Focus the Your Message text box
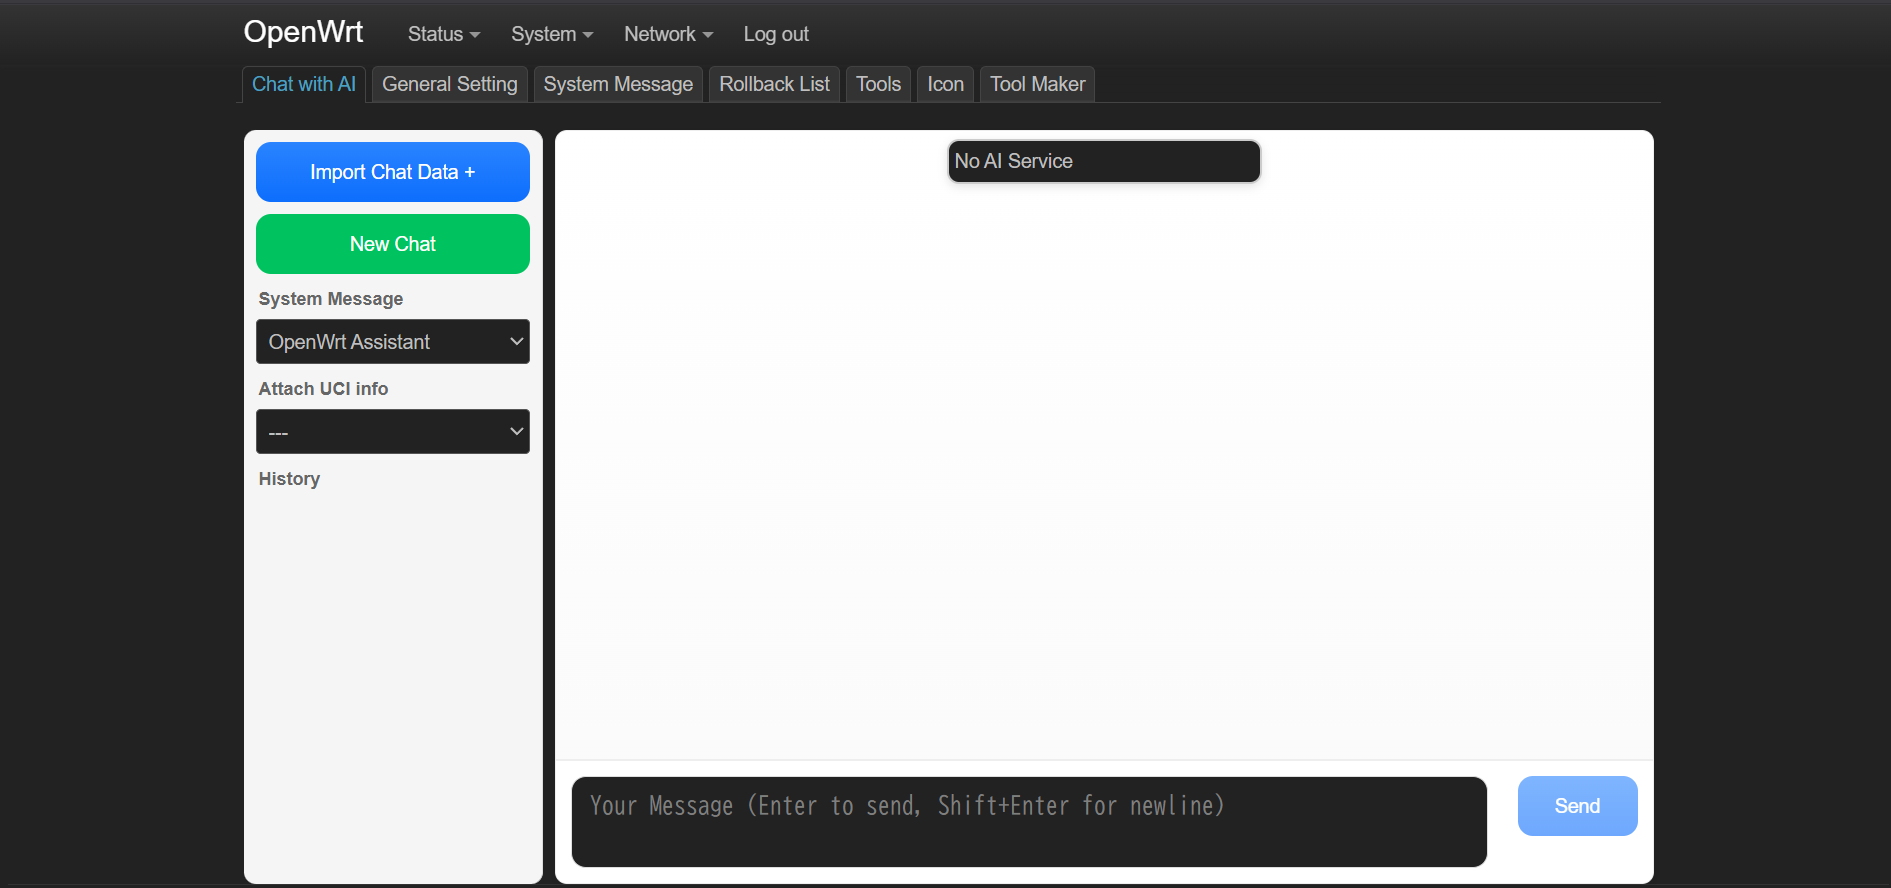This screenshot has height=888, width=1891. [x=1028, y=821]
